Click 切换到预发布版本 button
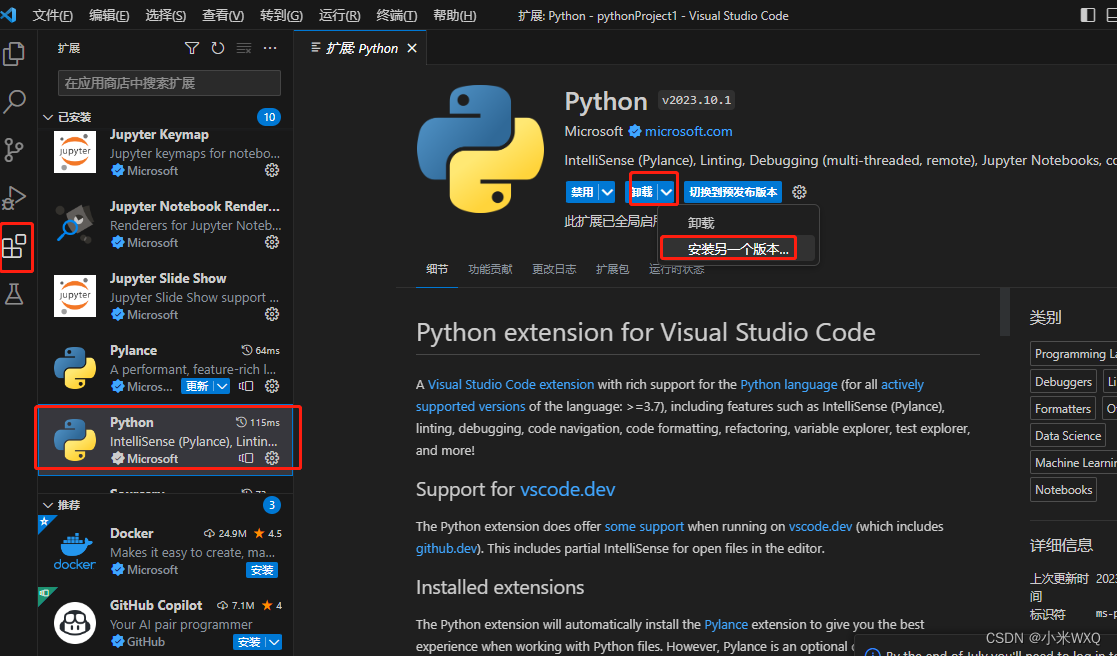The image size is (1117, 656). pos(732,192)
